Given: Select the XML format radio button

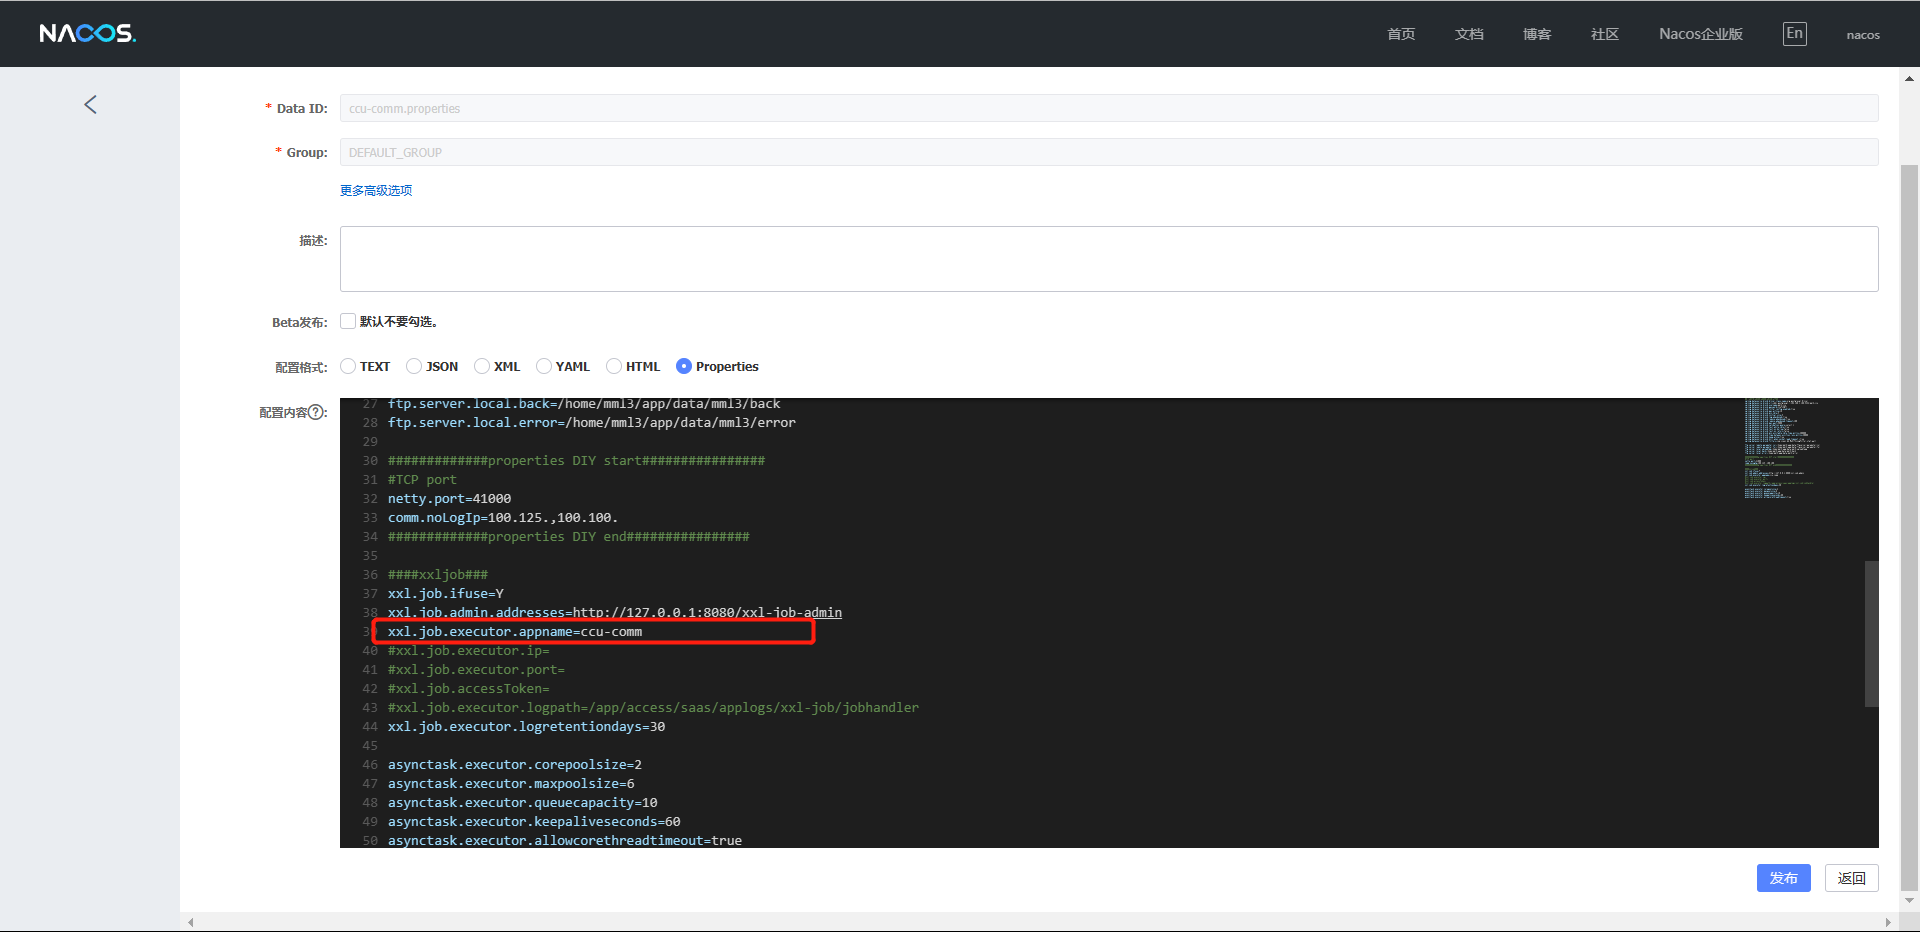Looking at the screenshot, I should pyautogui.click(x=482, y=366).
